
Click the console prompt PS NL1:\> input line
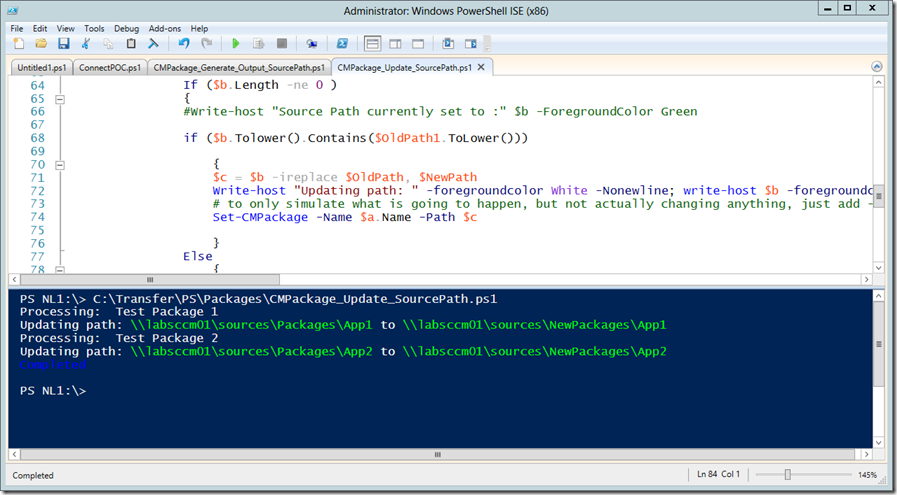(x=53, y=391)
